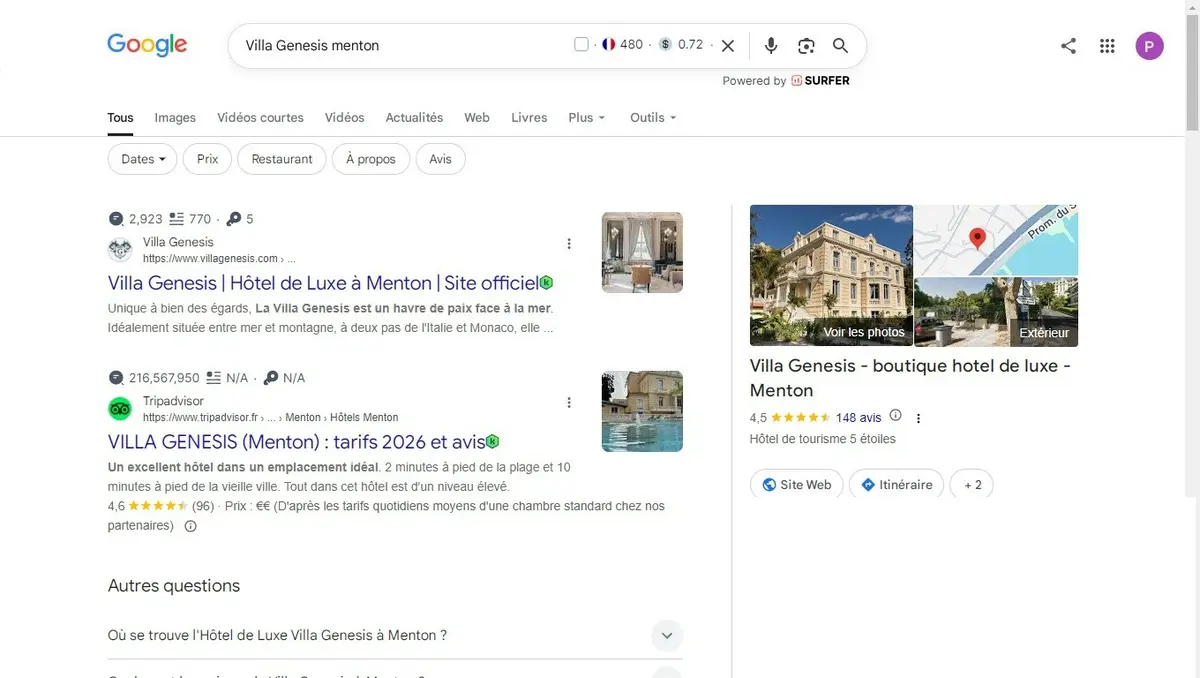Image resolution: width=1200 pixels, height=678 pixels.
Task: Expand the question about where the hotel is
Action: (395, 636)
